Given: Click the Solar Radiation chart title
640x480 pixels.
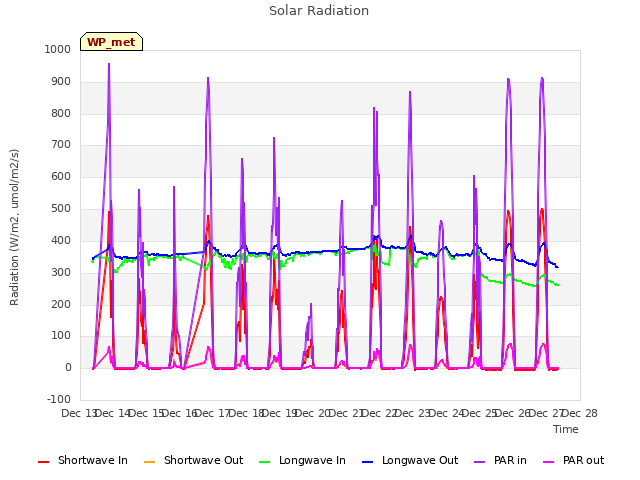Looking at the screenshot, I should point(319,11).
